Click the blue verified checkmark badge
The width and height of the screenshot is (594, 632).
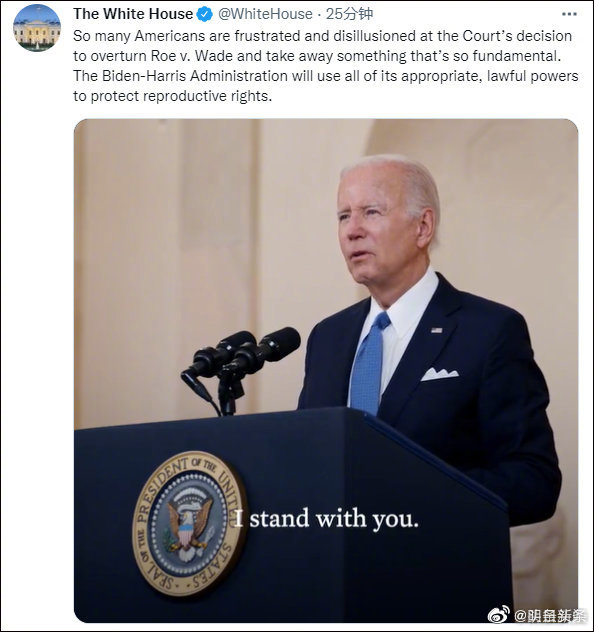205,15
